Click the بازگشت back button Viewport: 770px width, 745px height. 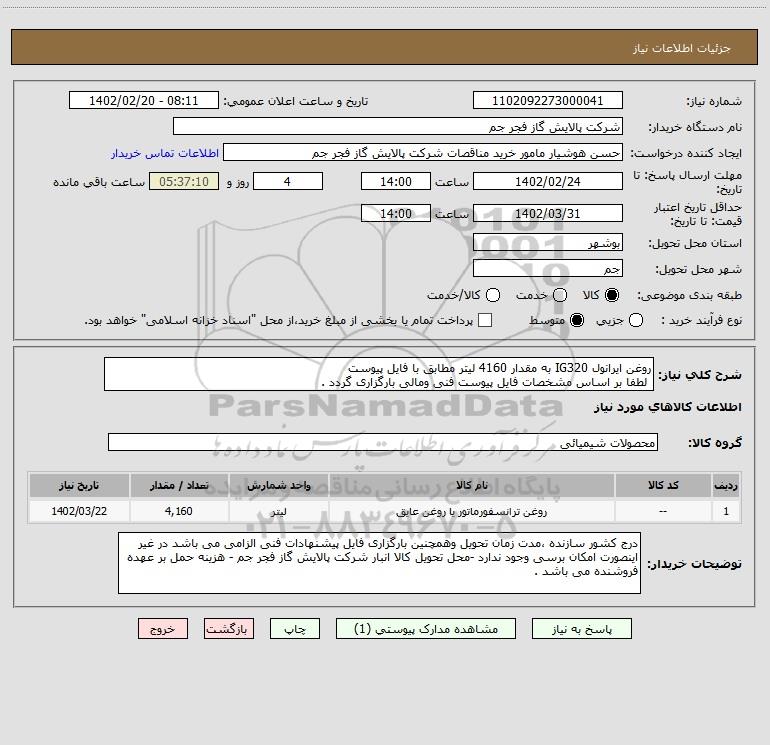pos(229,629)
